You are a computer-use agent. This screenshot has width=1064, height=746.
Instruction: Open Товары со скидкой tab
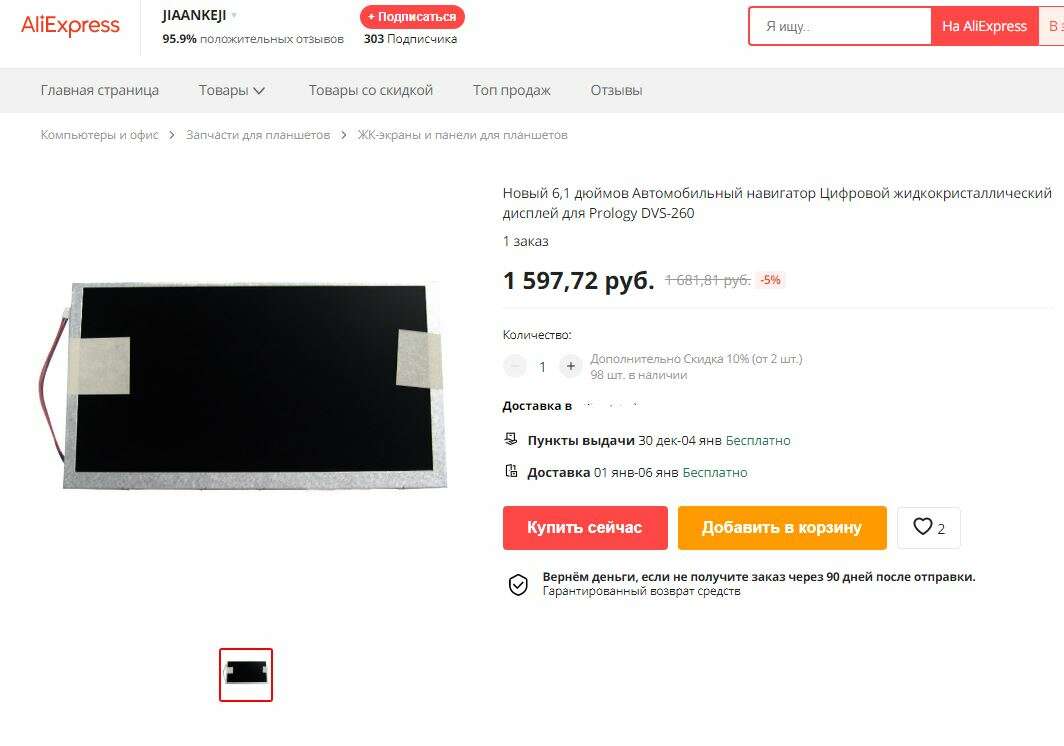coord(370,90)
